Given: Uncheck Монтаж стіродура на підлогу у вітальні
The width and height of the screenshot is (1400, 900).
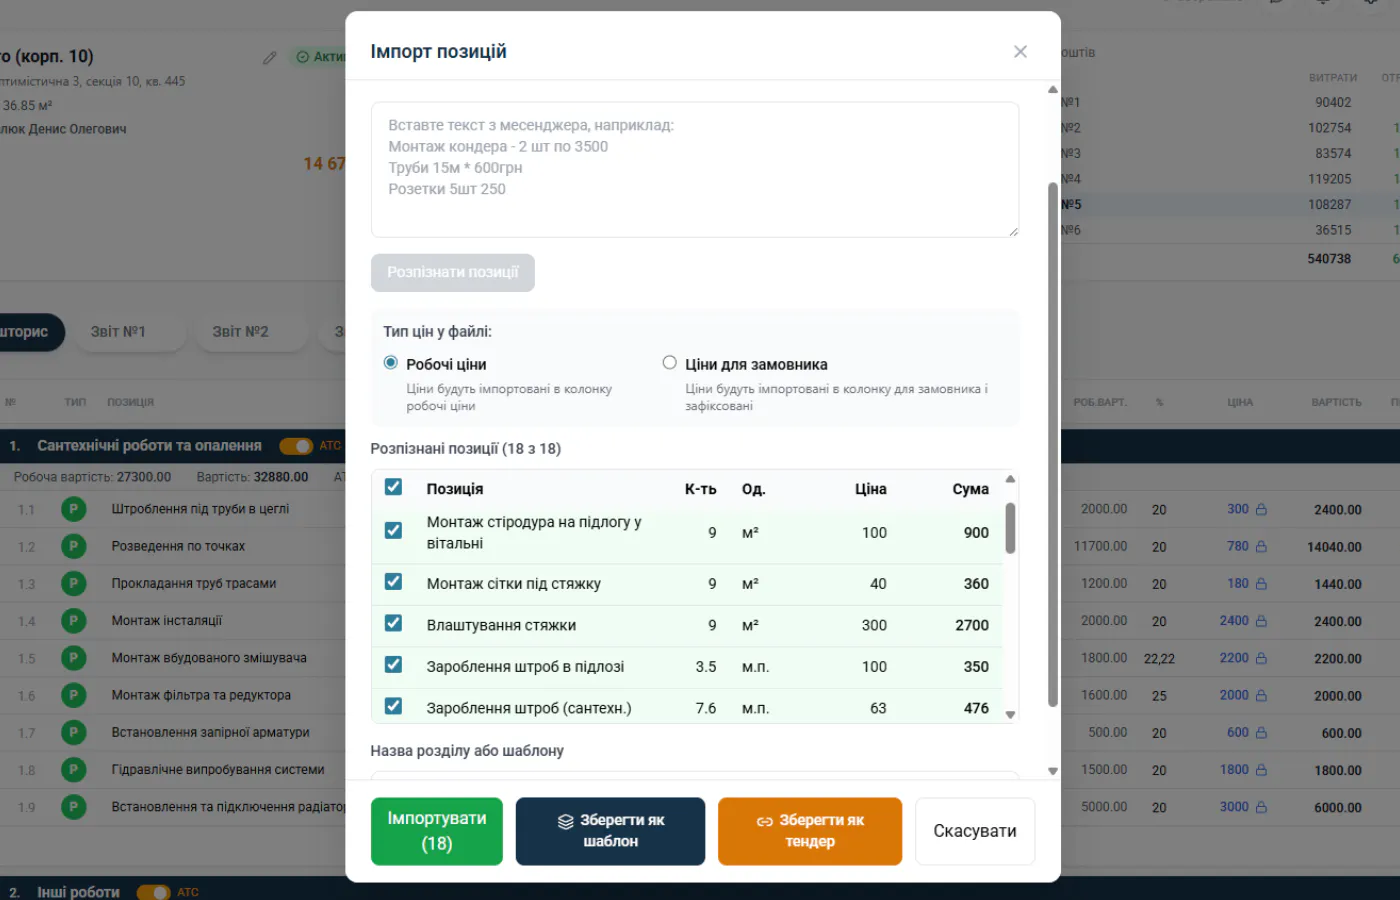Looking at the screenshot, I should coord(394,531).
